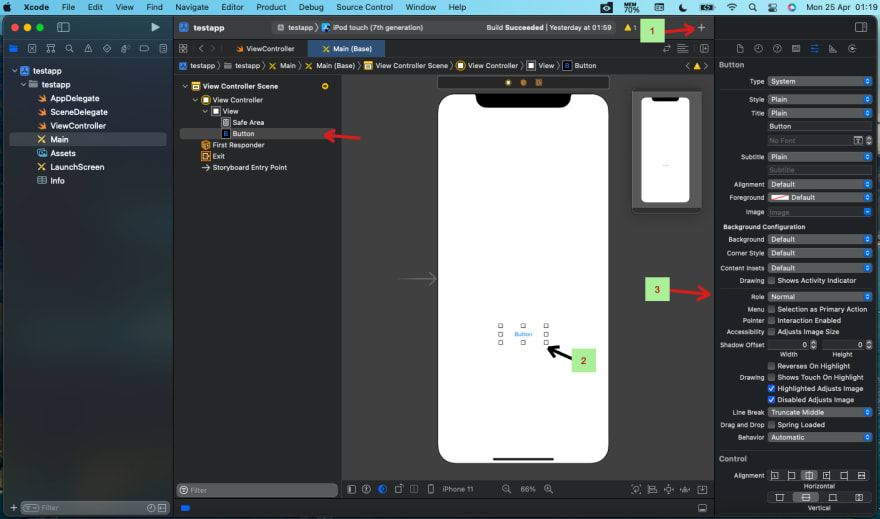The image size is (880, 519).
Task: Open the Issue navigator warning icon
Action: point(88,49)
